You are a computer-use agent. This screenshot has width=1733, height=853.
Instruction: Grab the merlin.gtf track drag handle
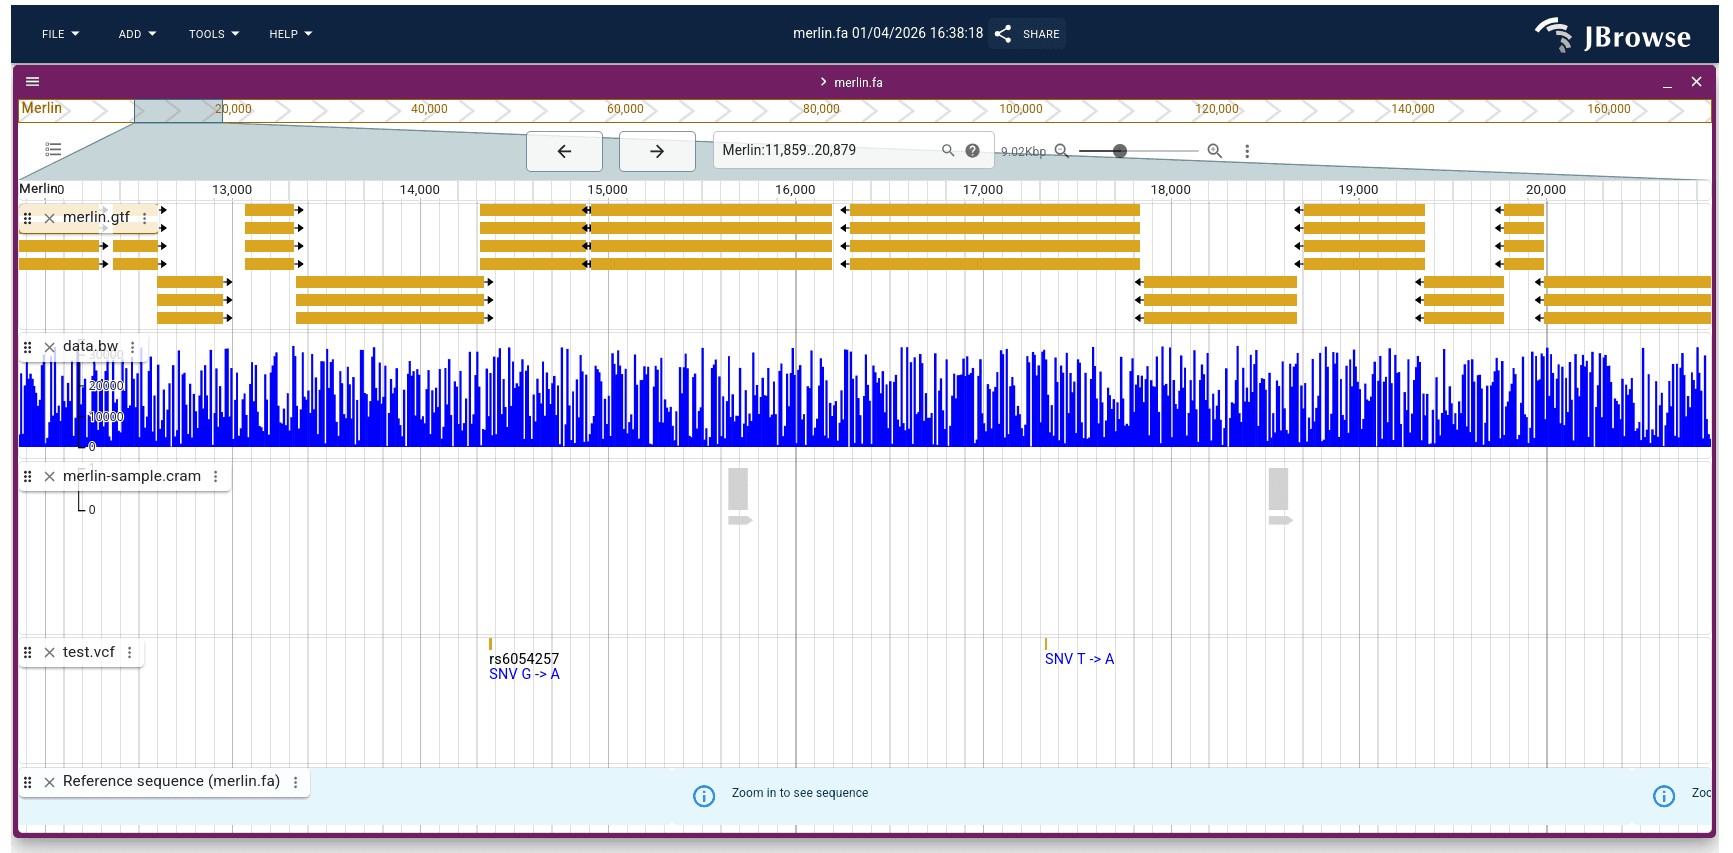coord(28,218)
